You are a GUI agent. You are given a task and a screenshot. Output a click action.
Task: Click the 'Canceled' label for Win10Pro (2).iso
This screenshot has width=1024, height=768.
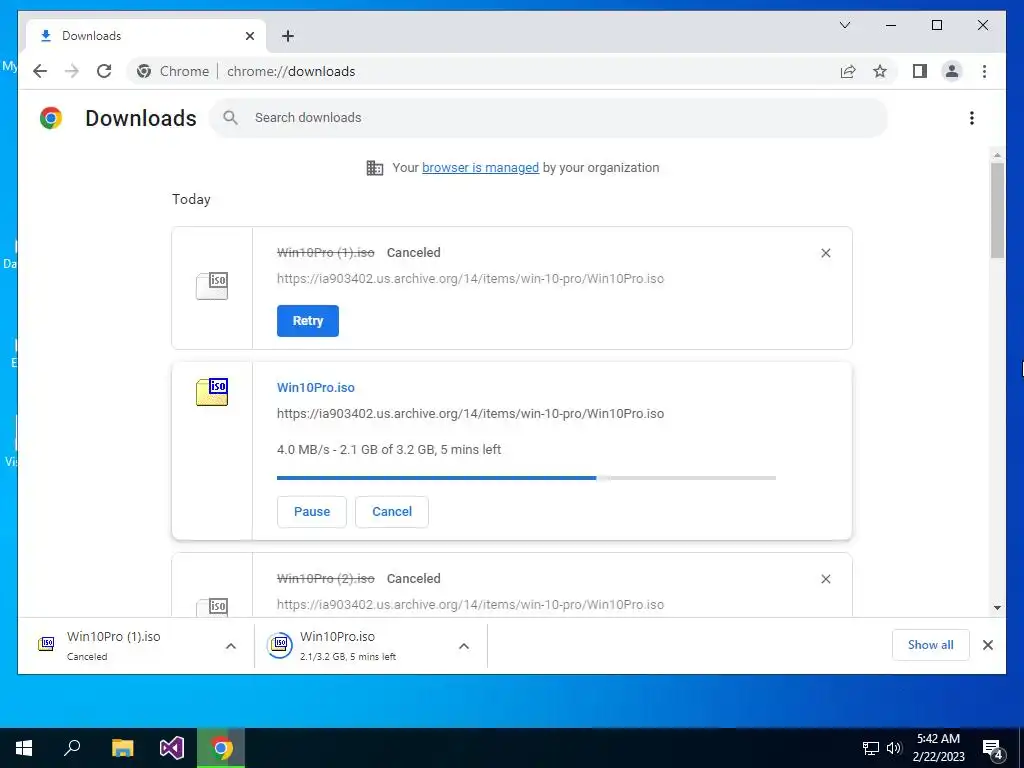413,579
